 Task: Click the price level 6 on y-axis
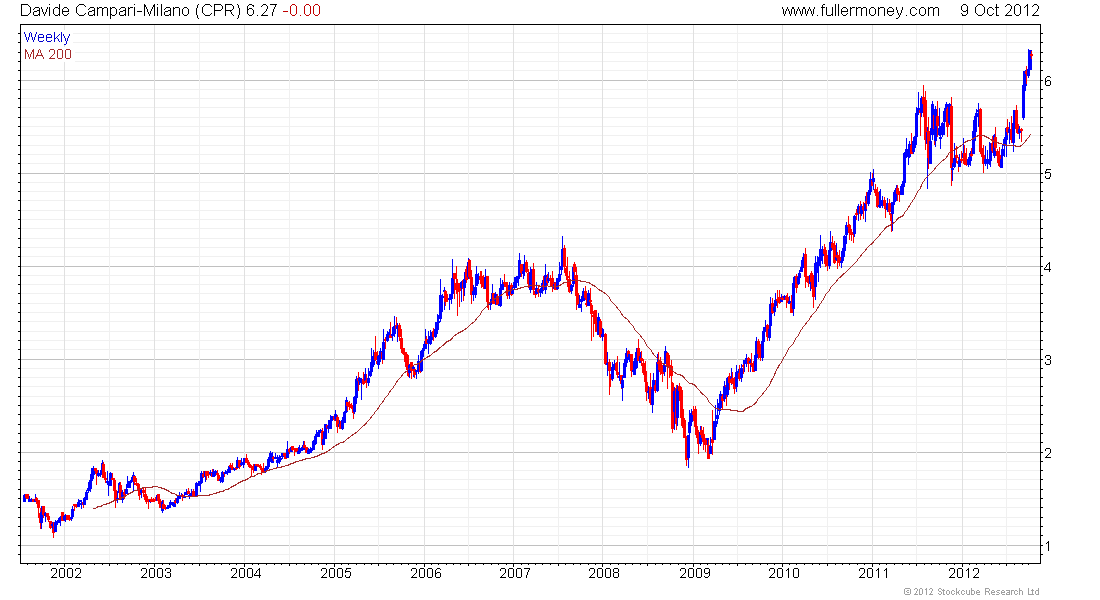click(x=1048, y=81)
